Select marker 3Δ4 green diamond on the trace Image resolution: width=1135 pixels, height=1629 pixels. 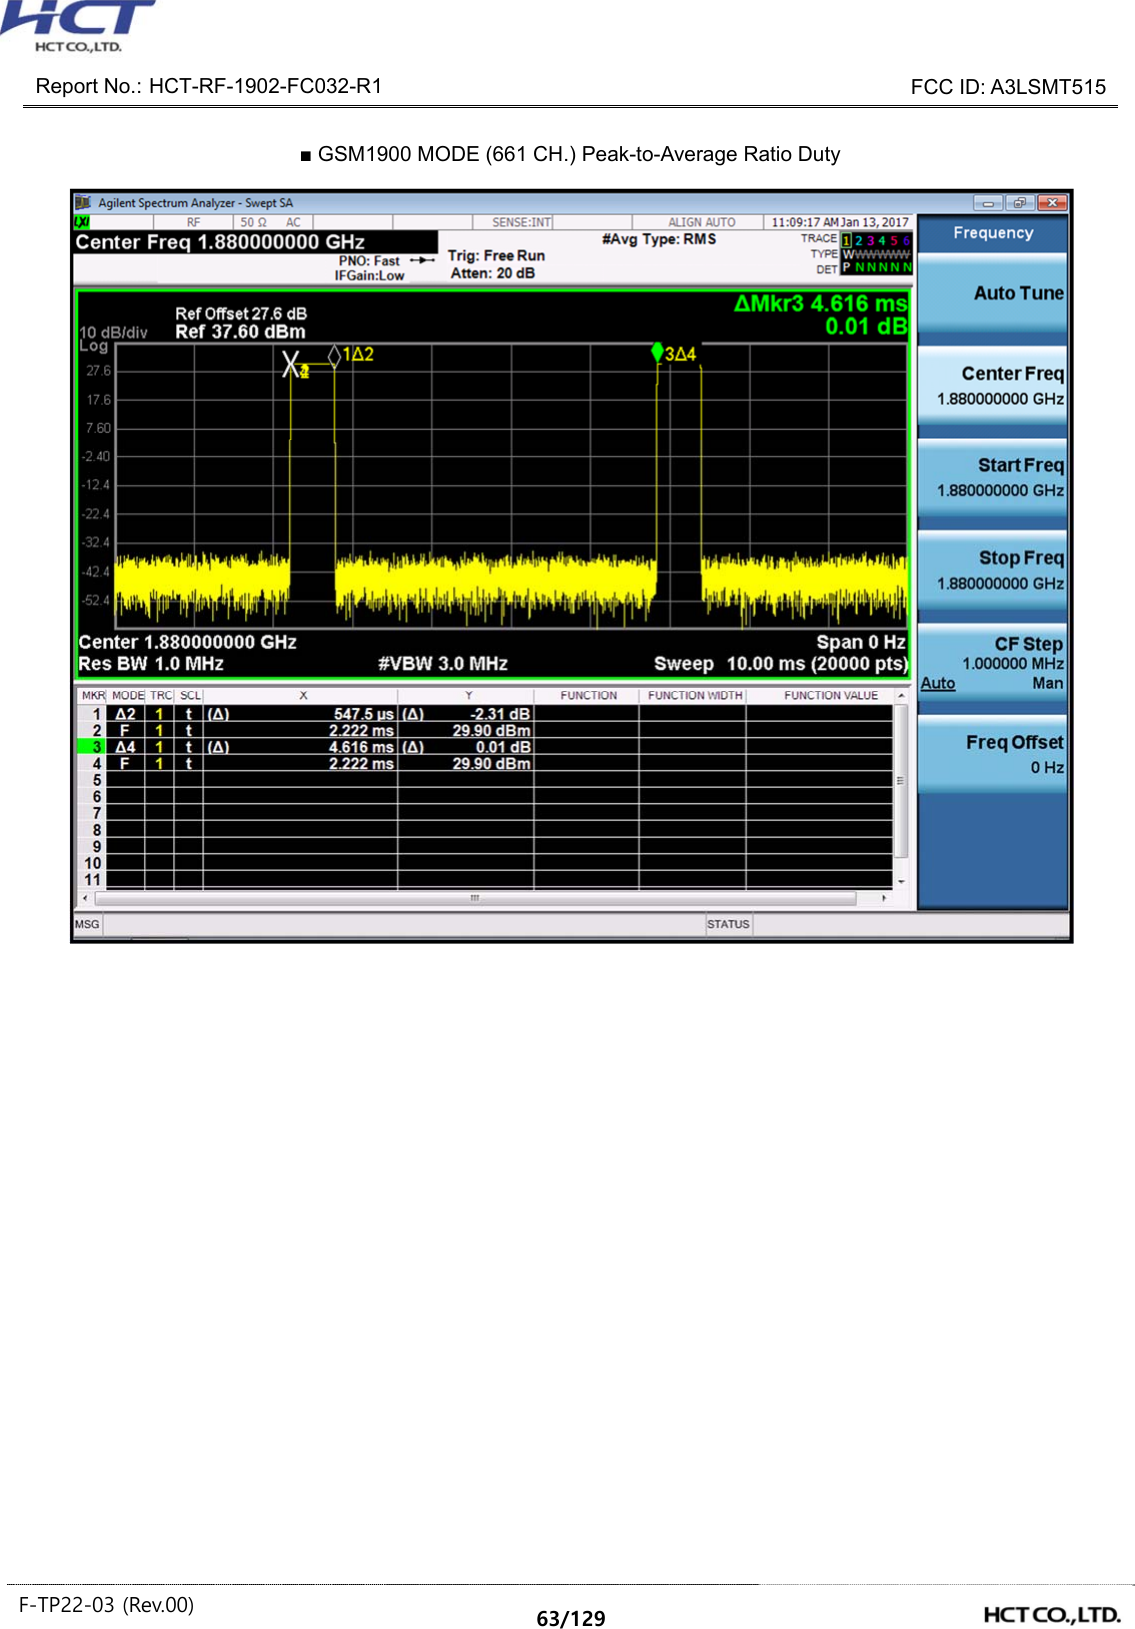pyautogui.click(x=657, y=352)
